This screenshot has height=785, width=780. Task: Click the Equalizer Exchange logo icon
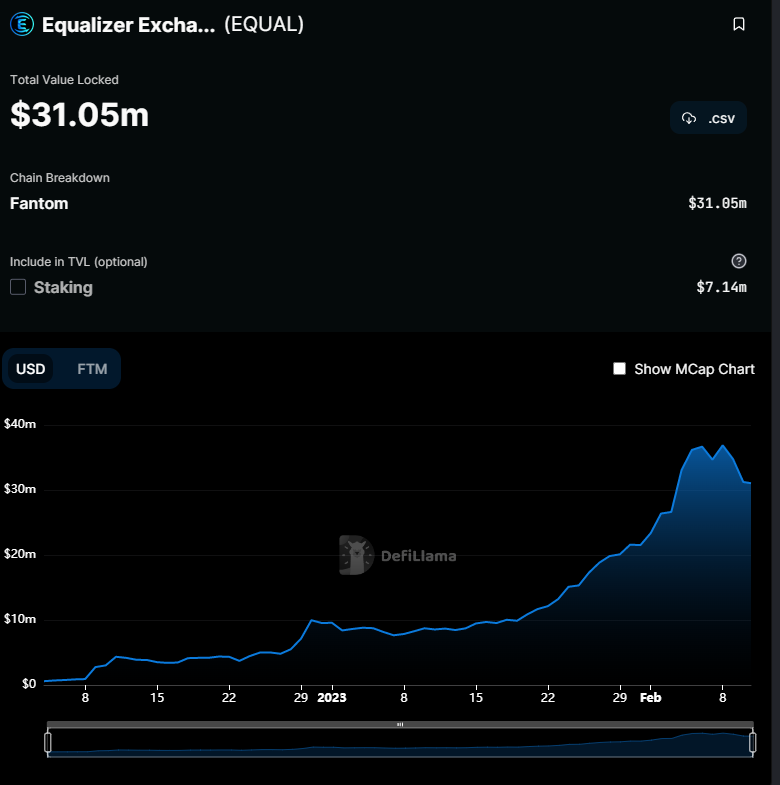pos(22,24)
